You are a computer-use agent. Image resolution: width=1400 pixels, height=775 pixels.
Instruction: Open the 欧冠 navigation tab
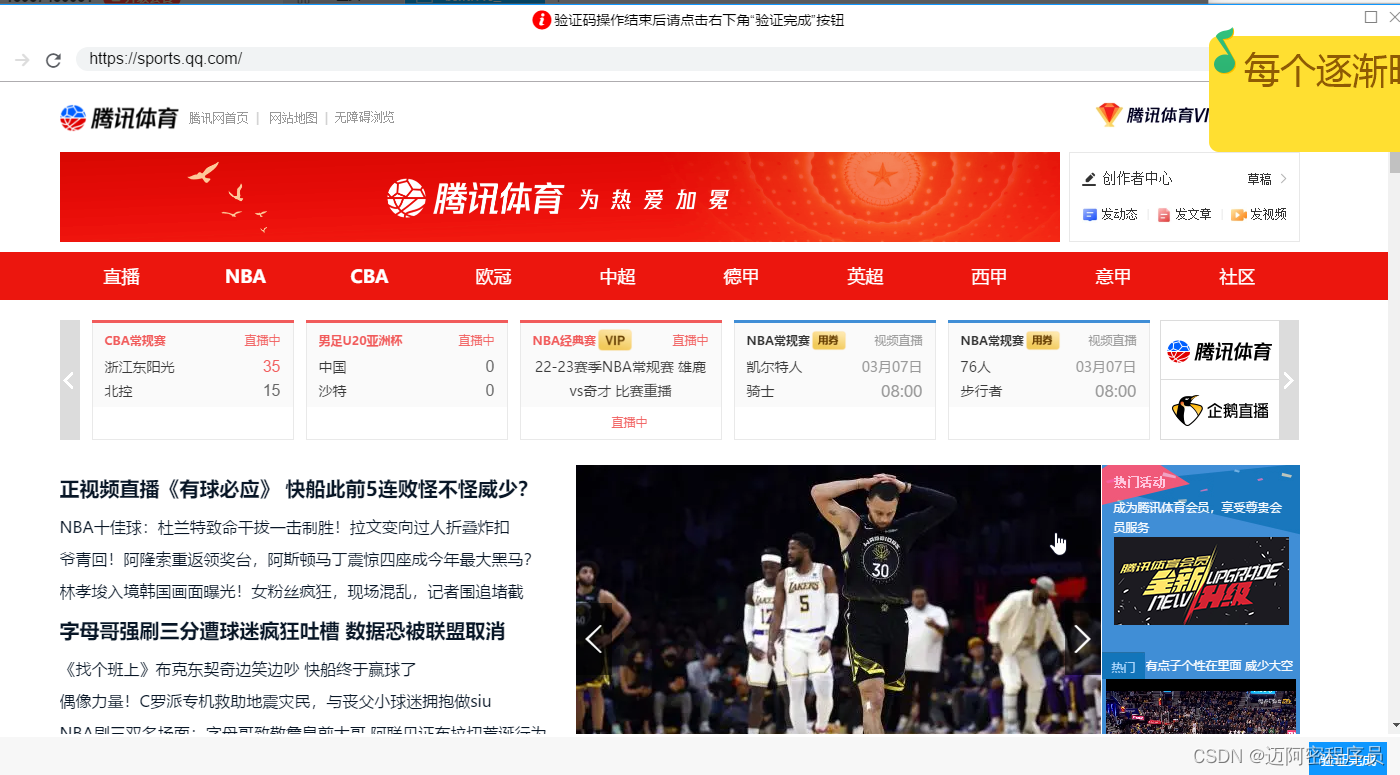[x=493, y=277]
